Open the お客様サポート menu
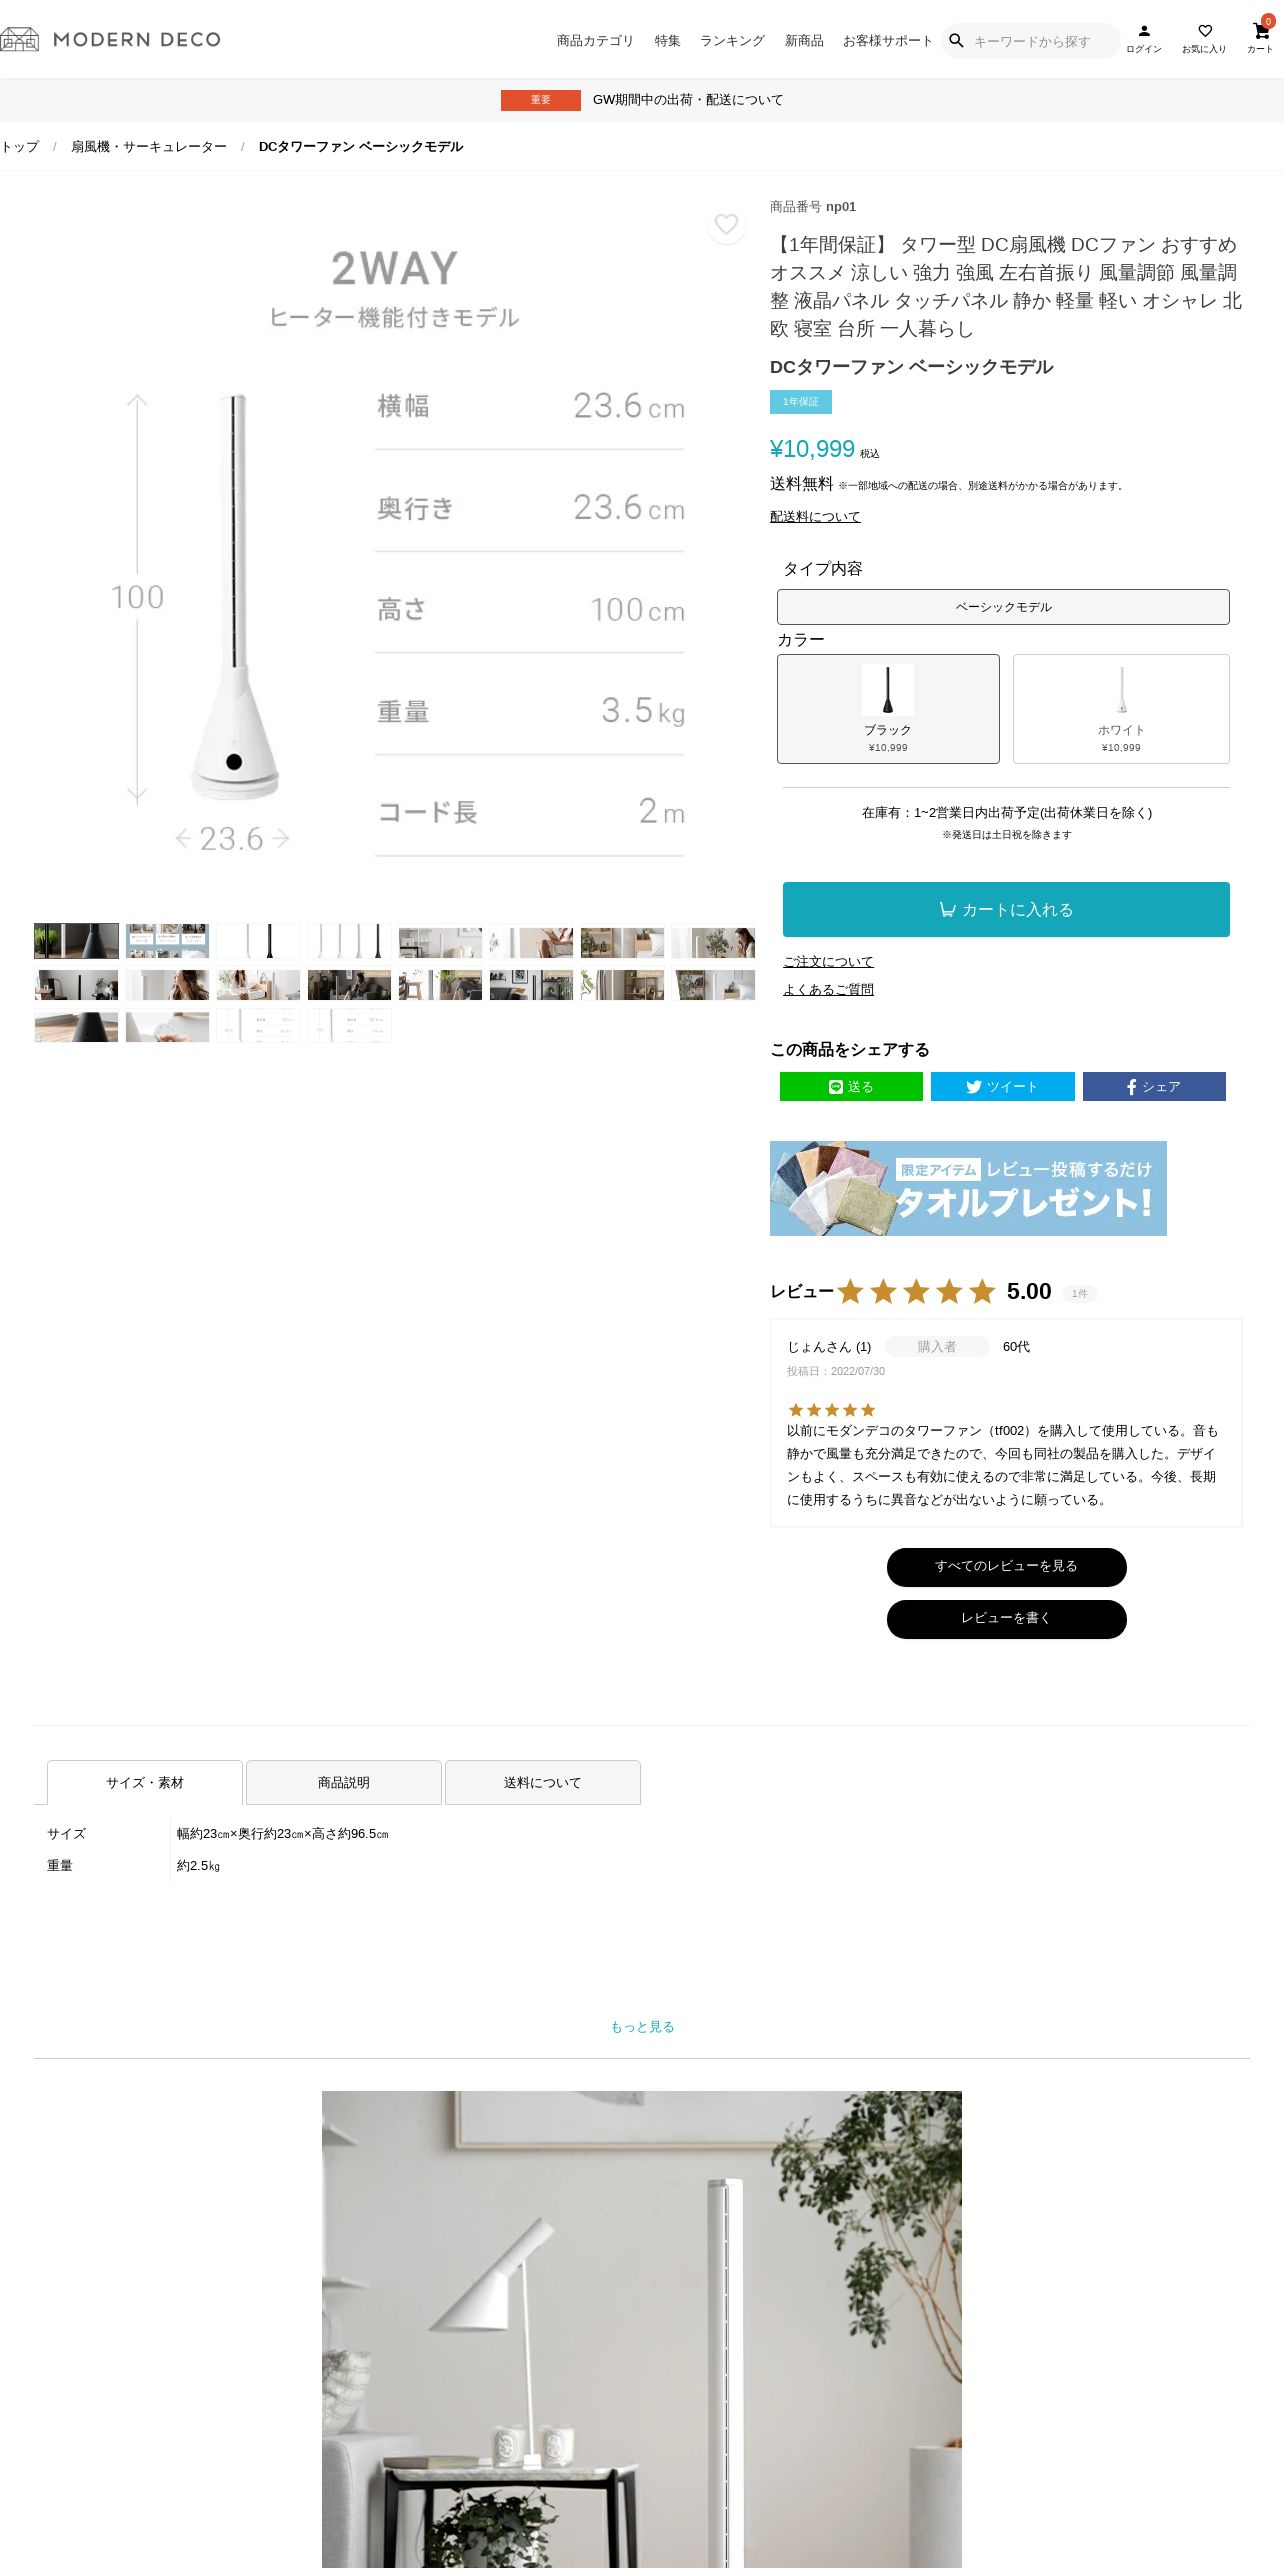Viewport: 1284px width, 2568px height. [x=887, y=41]
